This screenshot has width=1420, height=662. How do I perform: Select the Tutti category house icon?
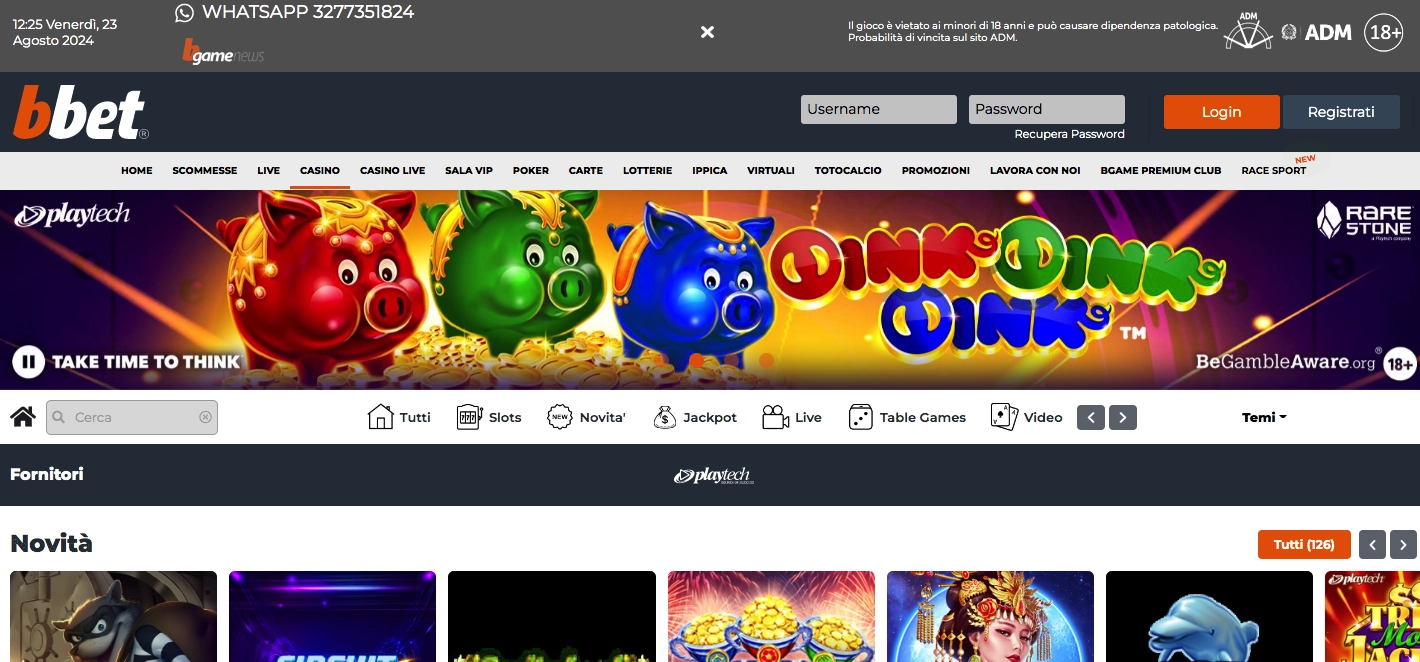click(x=380, y=417)
